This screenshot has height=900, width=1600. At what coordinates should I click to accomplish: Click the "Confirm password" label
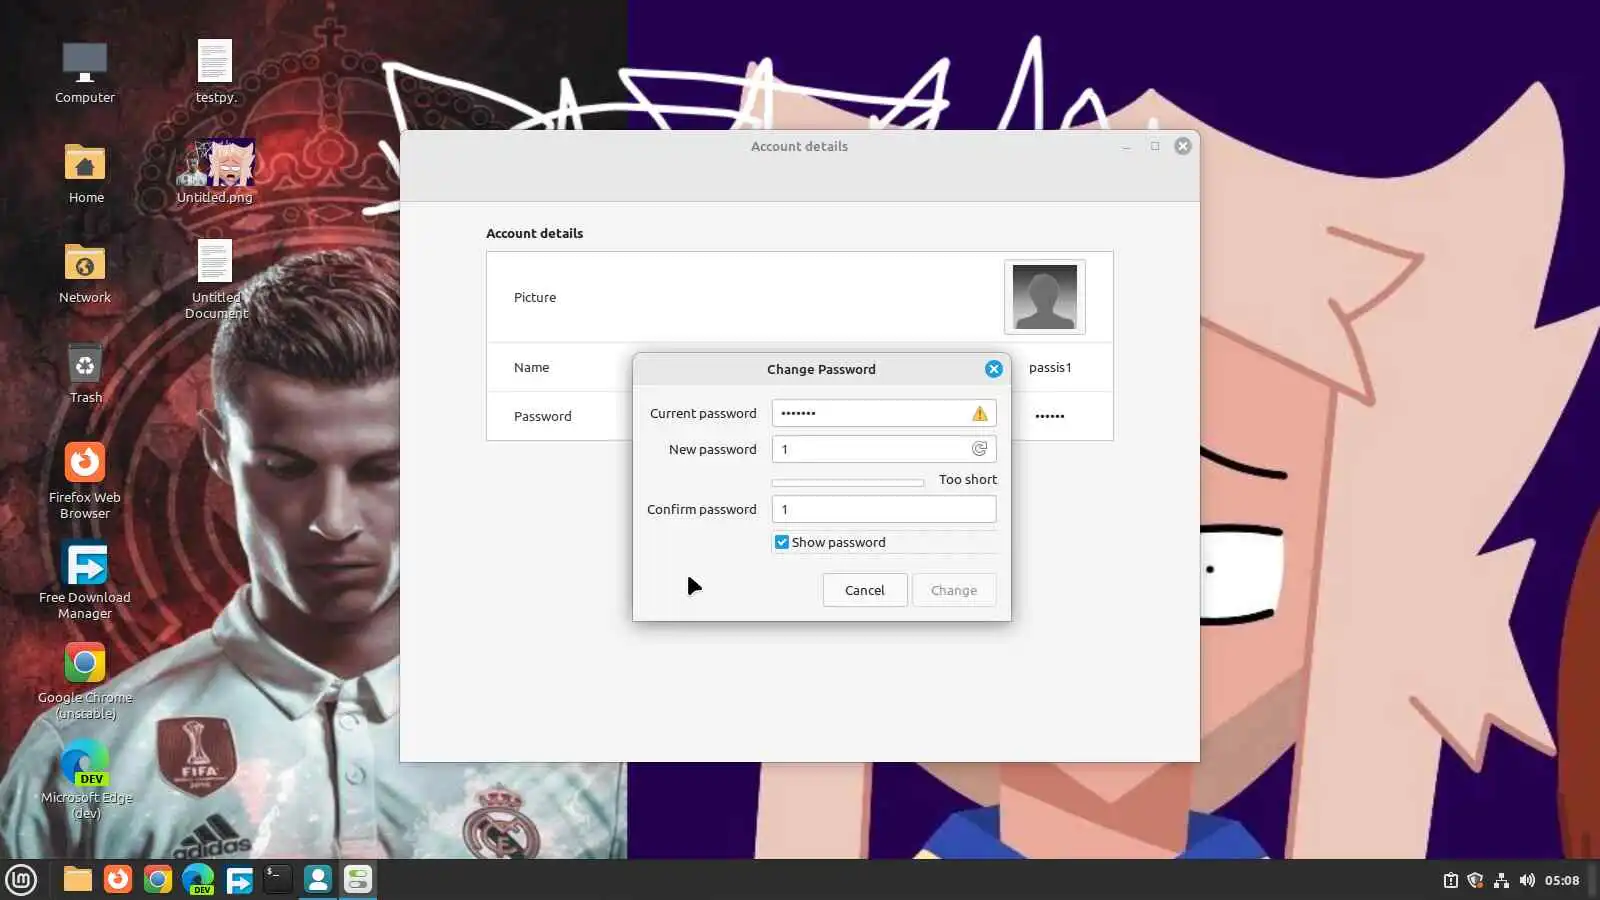point(702,509)
